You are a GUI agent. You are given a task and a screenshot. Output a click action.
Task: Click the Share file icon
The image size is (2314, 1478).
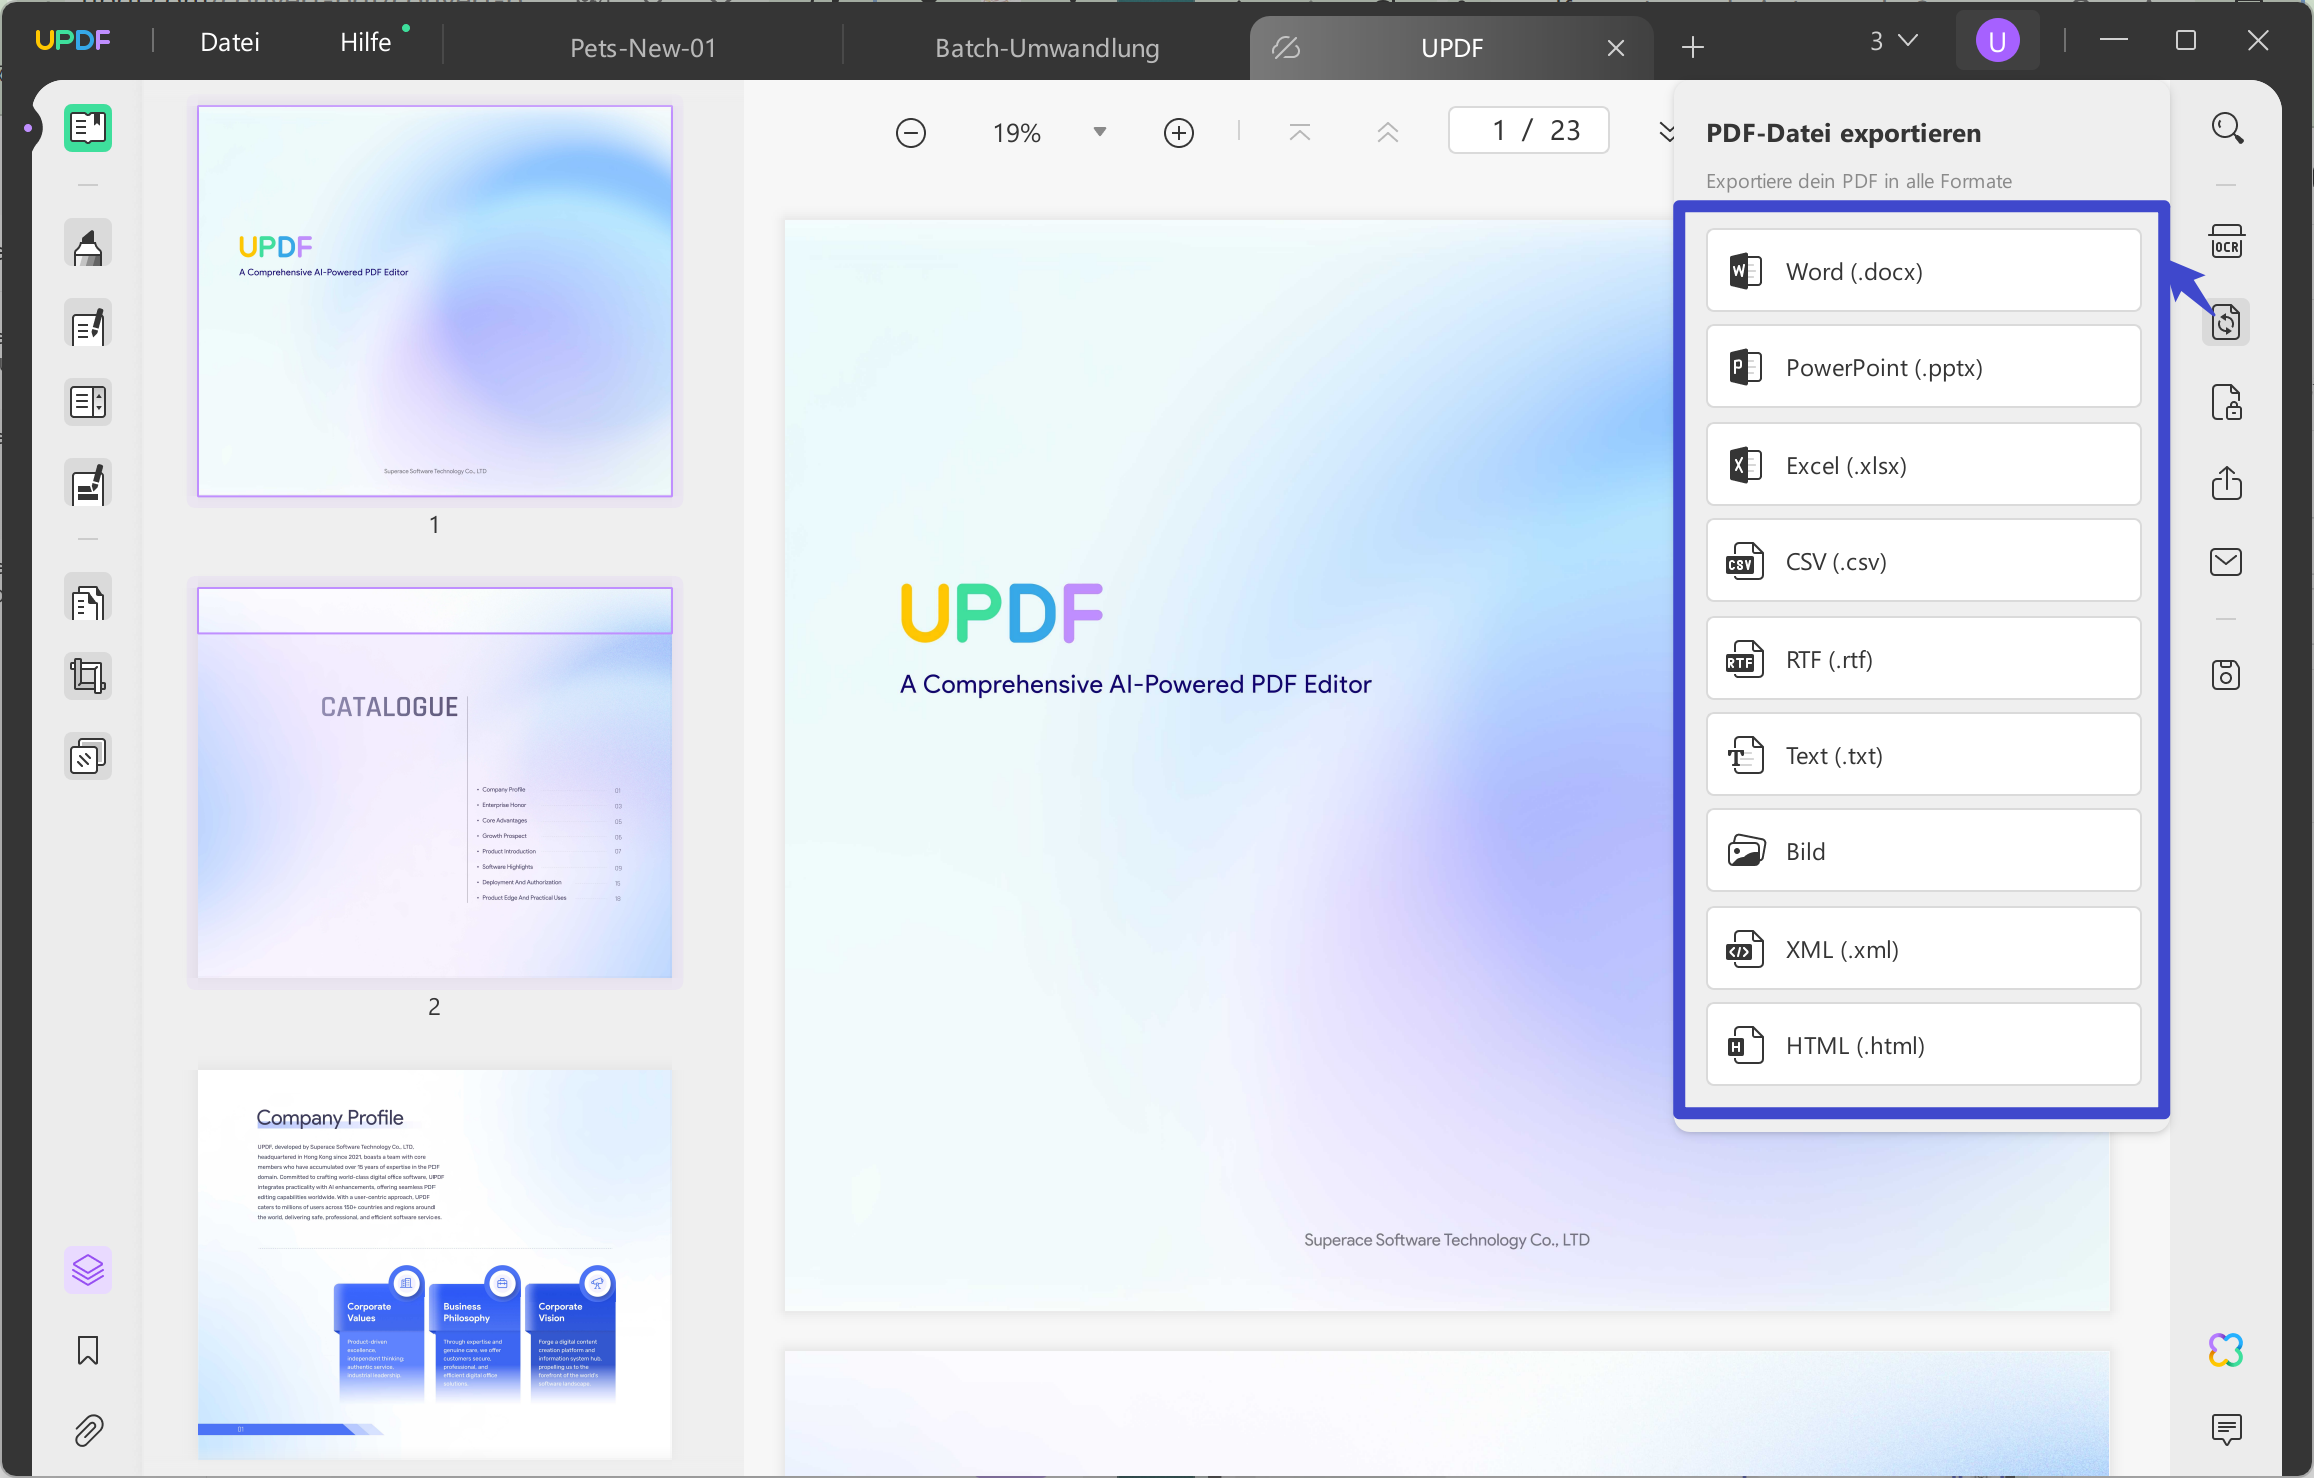pyautogui.click(x=2227, y=483)
